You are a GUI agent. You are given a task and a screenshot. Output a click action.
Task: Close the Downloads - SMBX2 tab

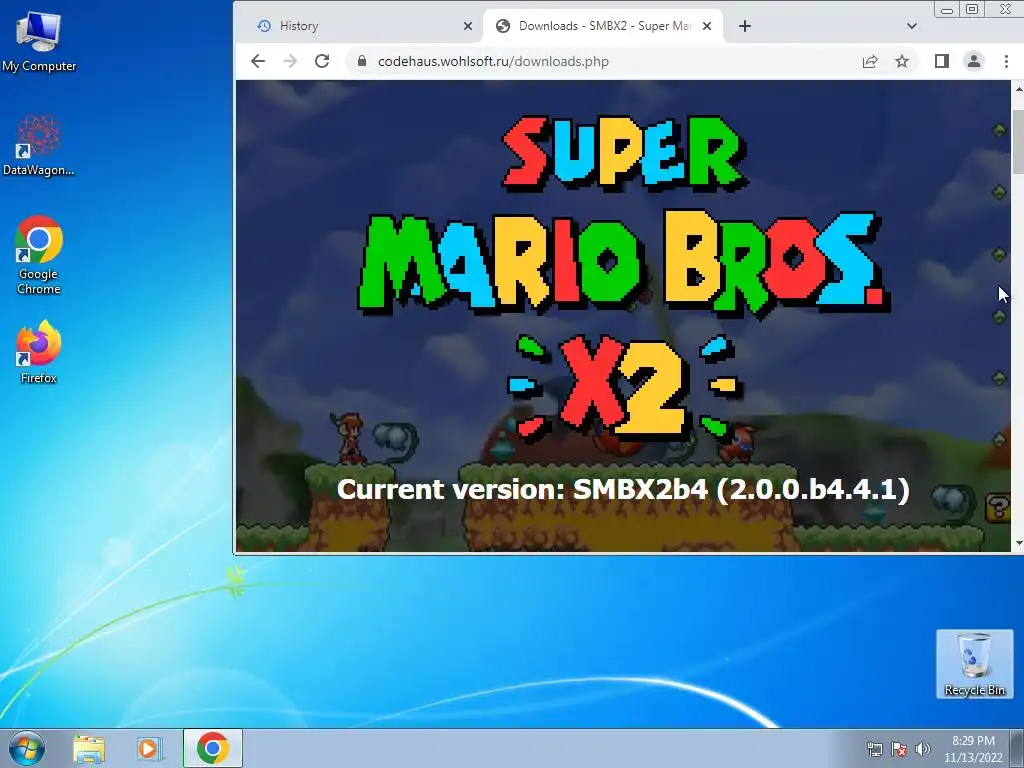coord(707,26)
